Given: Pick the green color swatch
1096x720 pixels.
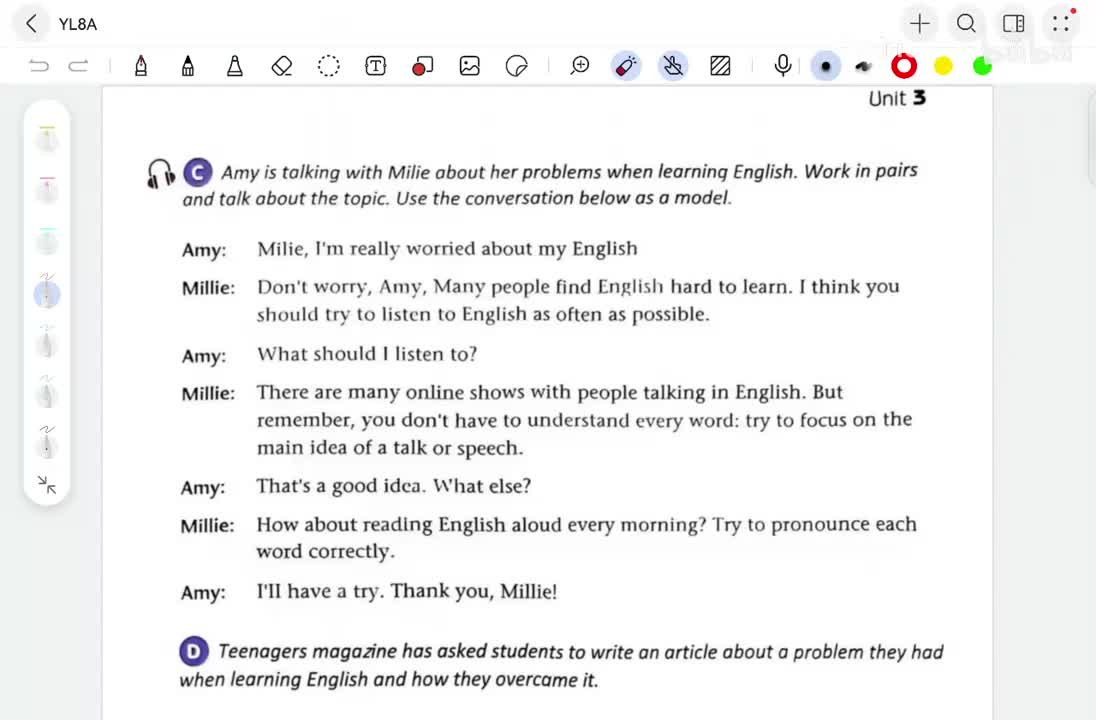Looking at the screenshot, I should 982,66.
